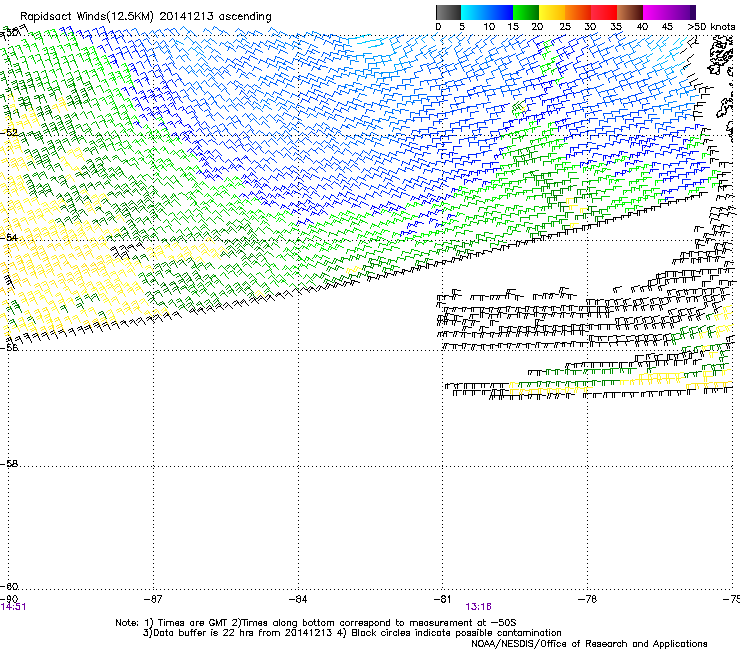Click the '20141213' date in the title
The image size is (740, 650).
click(186, 17)
